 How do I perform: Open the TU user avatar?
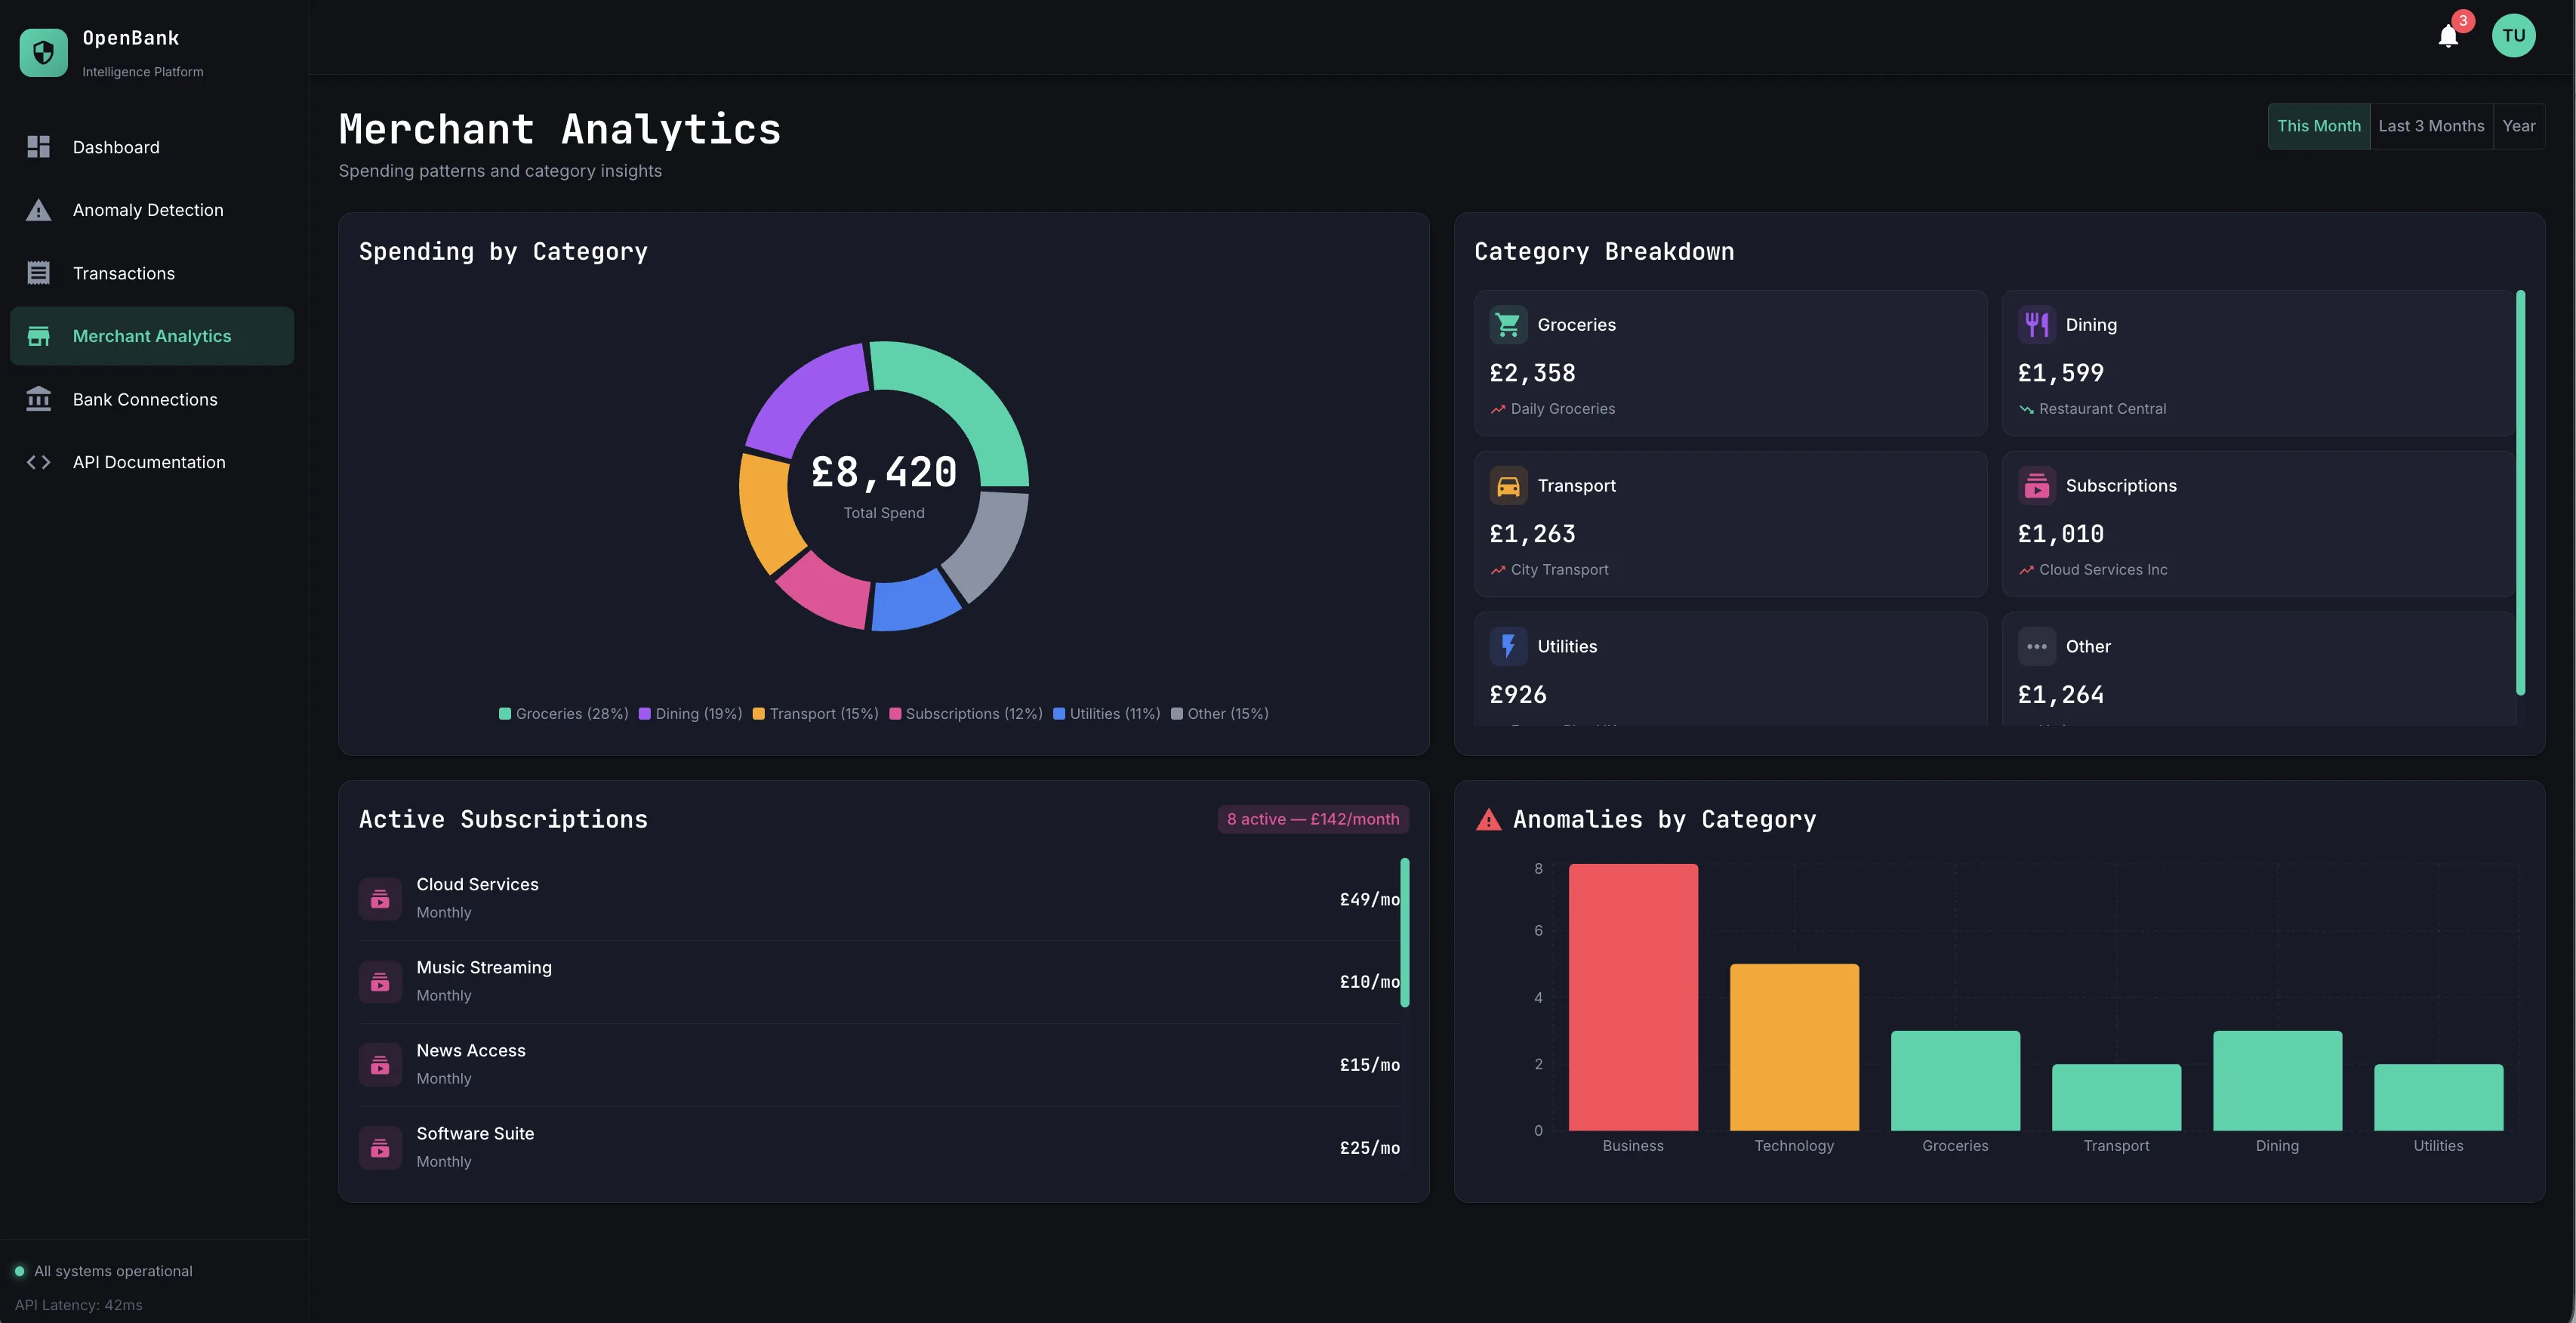(2513, 36)
